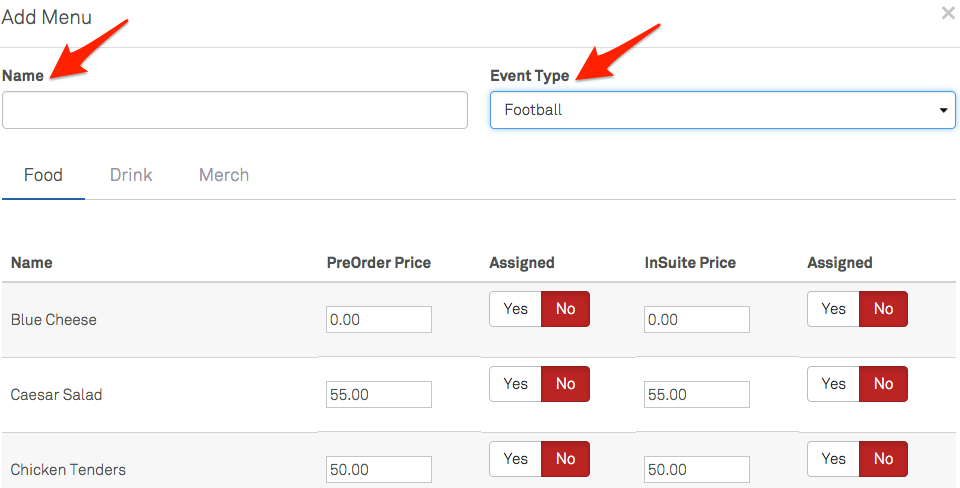Set Chicken Tenders InSuite Assigned to No
This screenshot has height=488, width=960.
click(x=883, y=459)
